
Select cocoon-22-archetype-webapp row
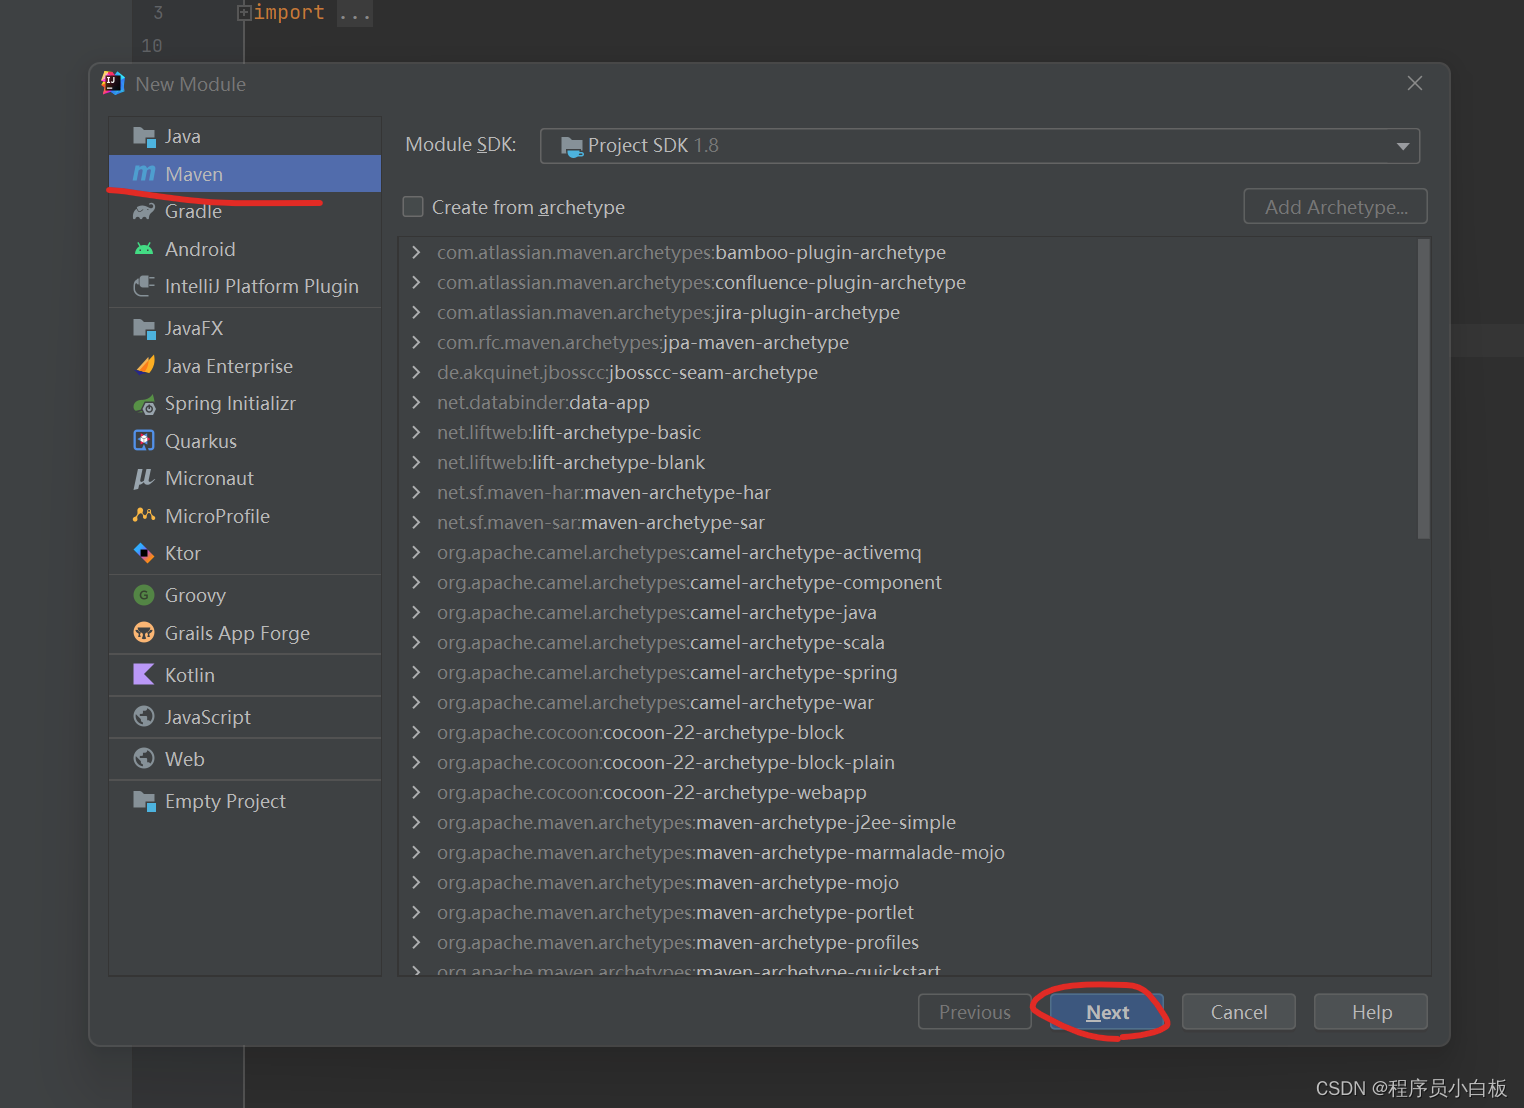click(x=908, y=792)
